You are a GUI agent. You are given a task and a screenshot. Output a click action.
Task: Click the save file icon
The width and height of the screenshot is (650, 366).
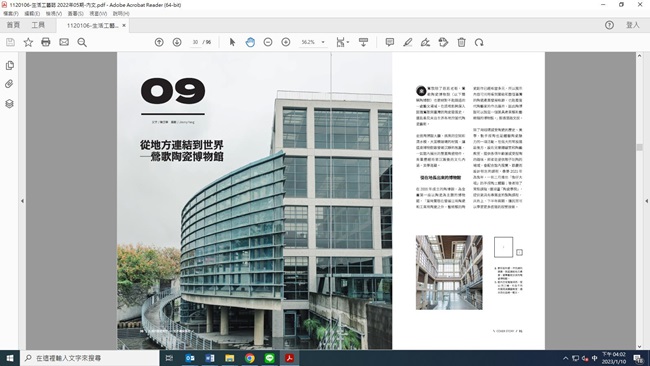10,42
